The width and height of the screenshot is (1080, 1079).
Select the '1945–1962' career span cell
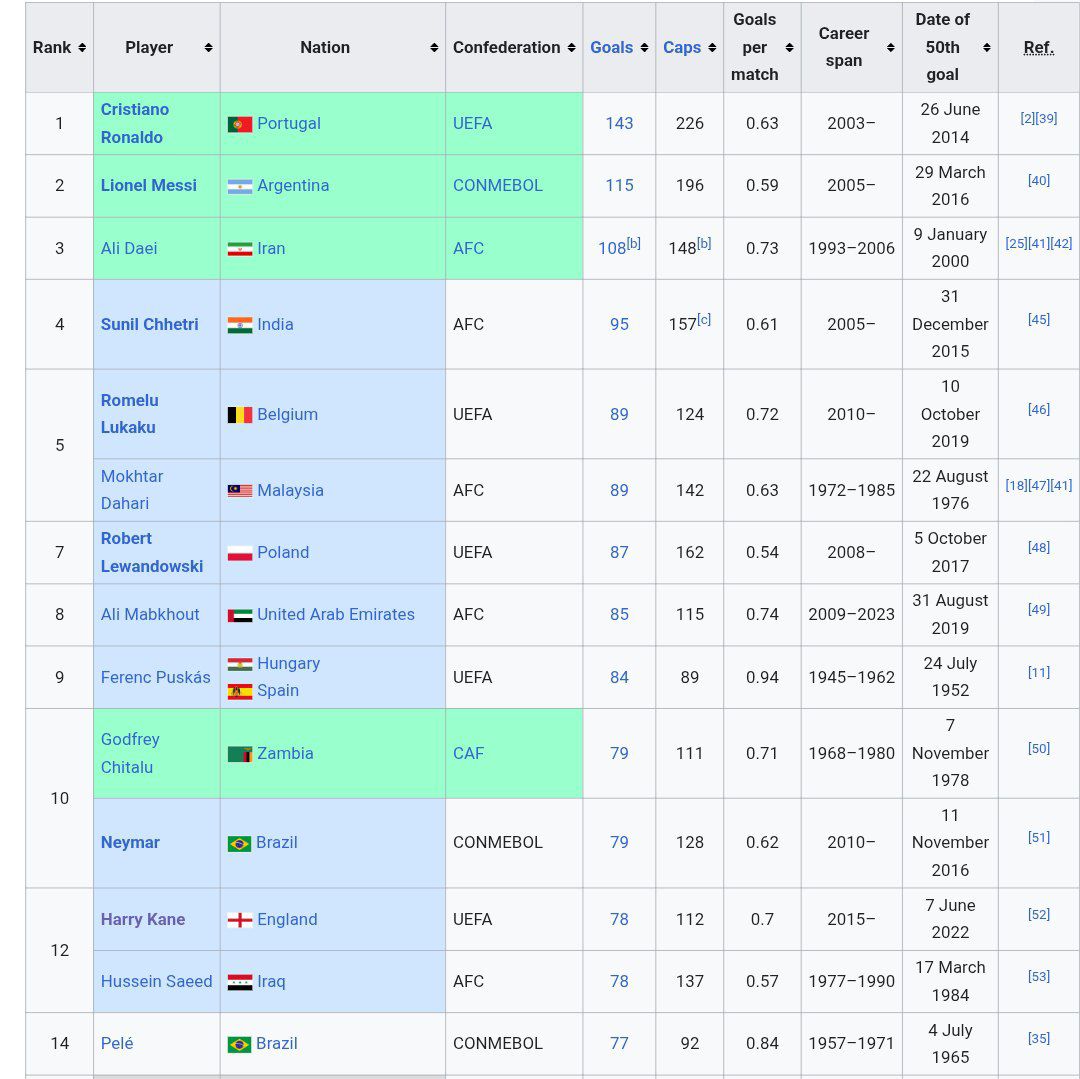pos(851,678)
